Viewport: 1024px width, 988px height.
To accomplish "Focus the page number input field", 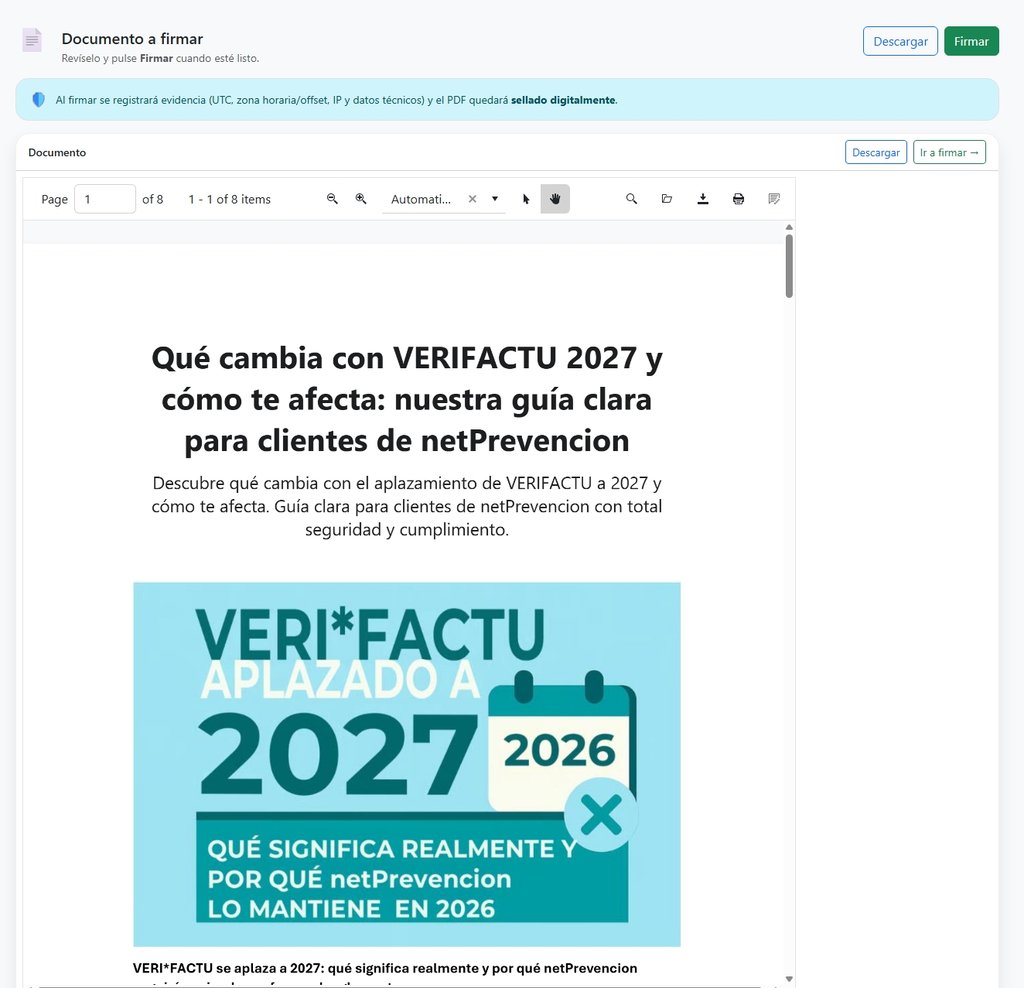I will coord(104,199).
